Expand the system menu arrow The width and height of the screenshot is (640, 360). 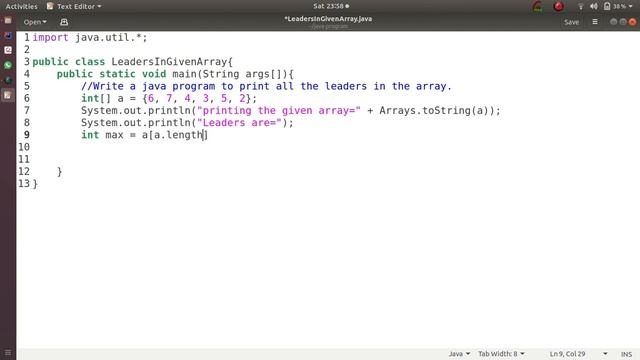click(x=631, y=7)
